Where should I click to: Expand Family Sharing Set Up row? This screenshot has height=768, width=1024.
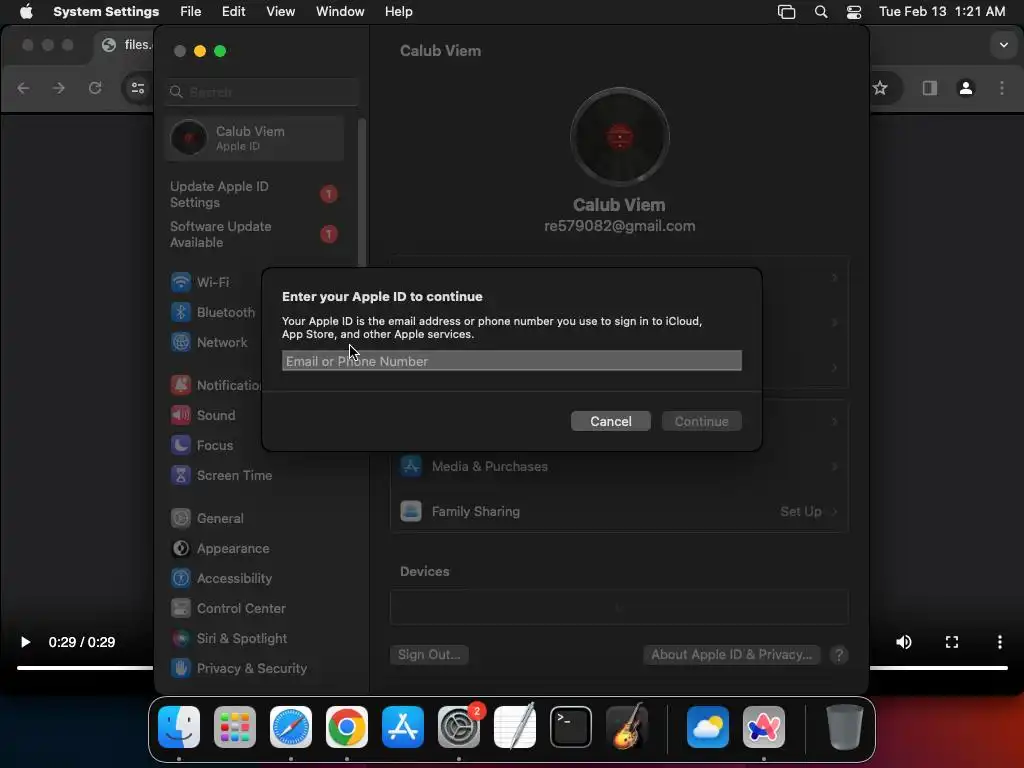[619, 511]
